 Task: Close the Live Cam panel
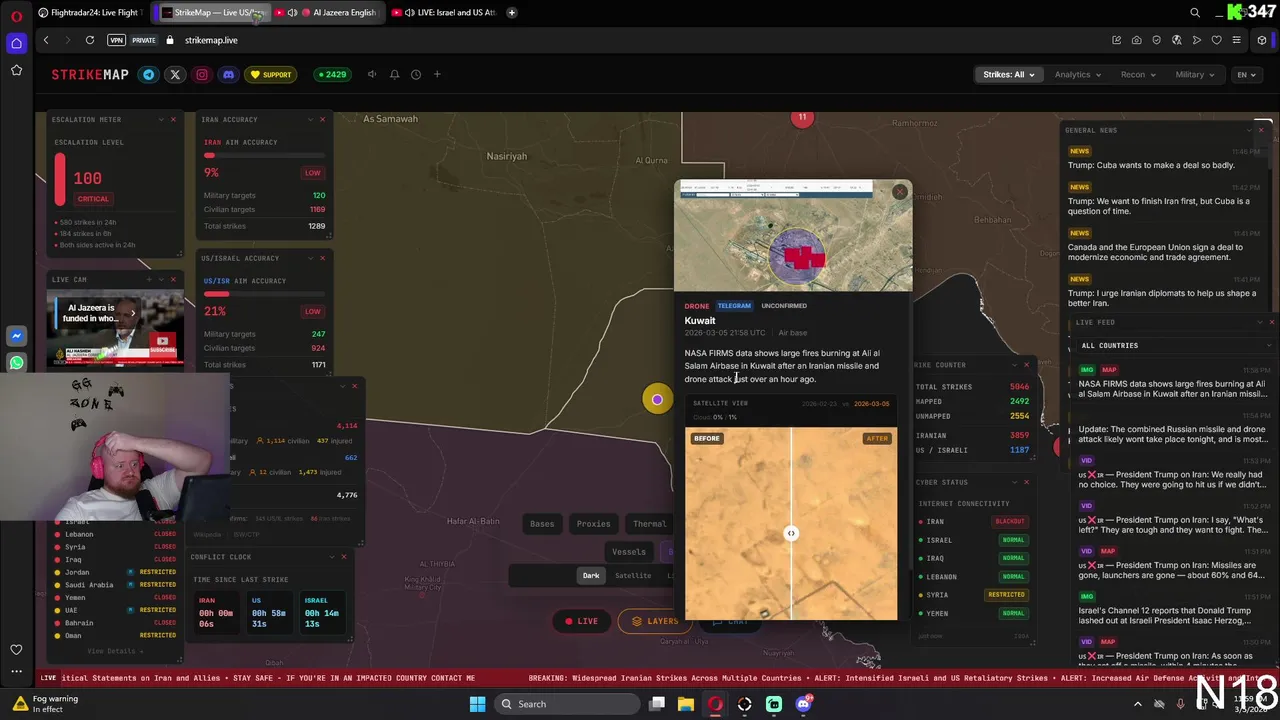point(173,279)
